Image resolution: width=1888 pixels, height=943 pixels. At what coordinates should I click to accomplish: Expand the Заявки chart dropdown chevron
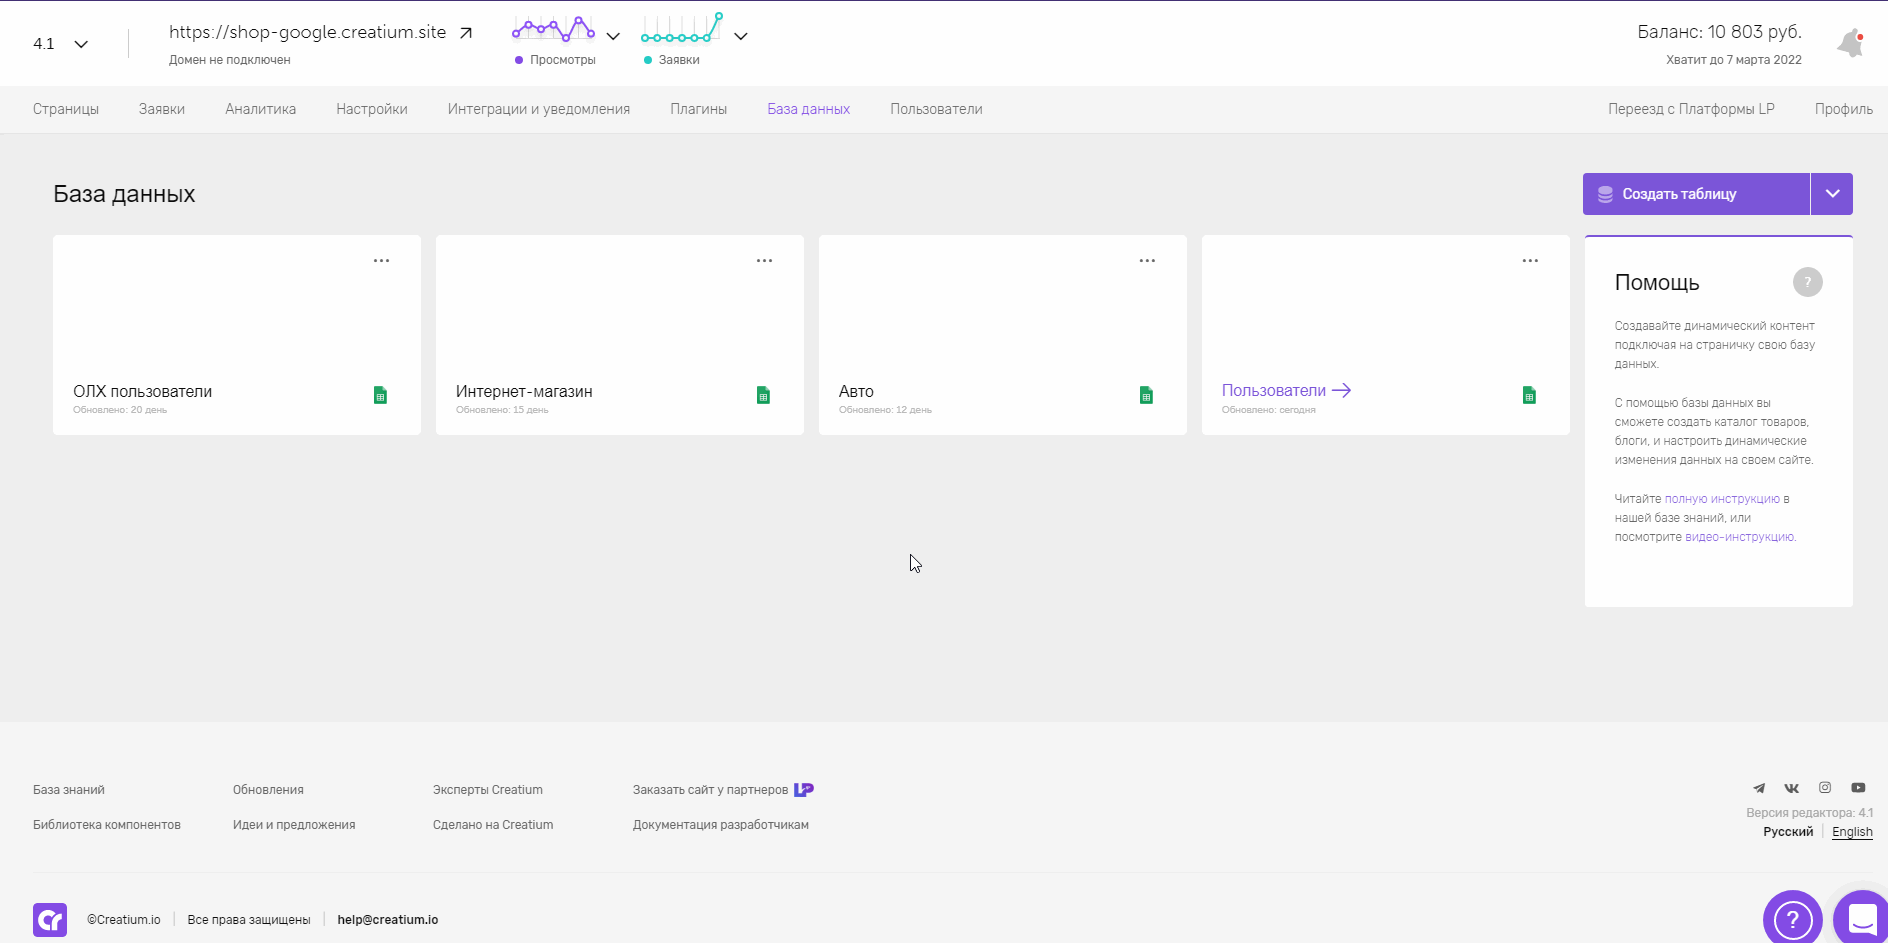pyautogui.click(x=741, y=36)
